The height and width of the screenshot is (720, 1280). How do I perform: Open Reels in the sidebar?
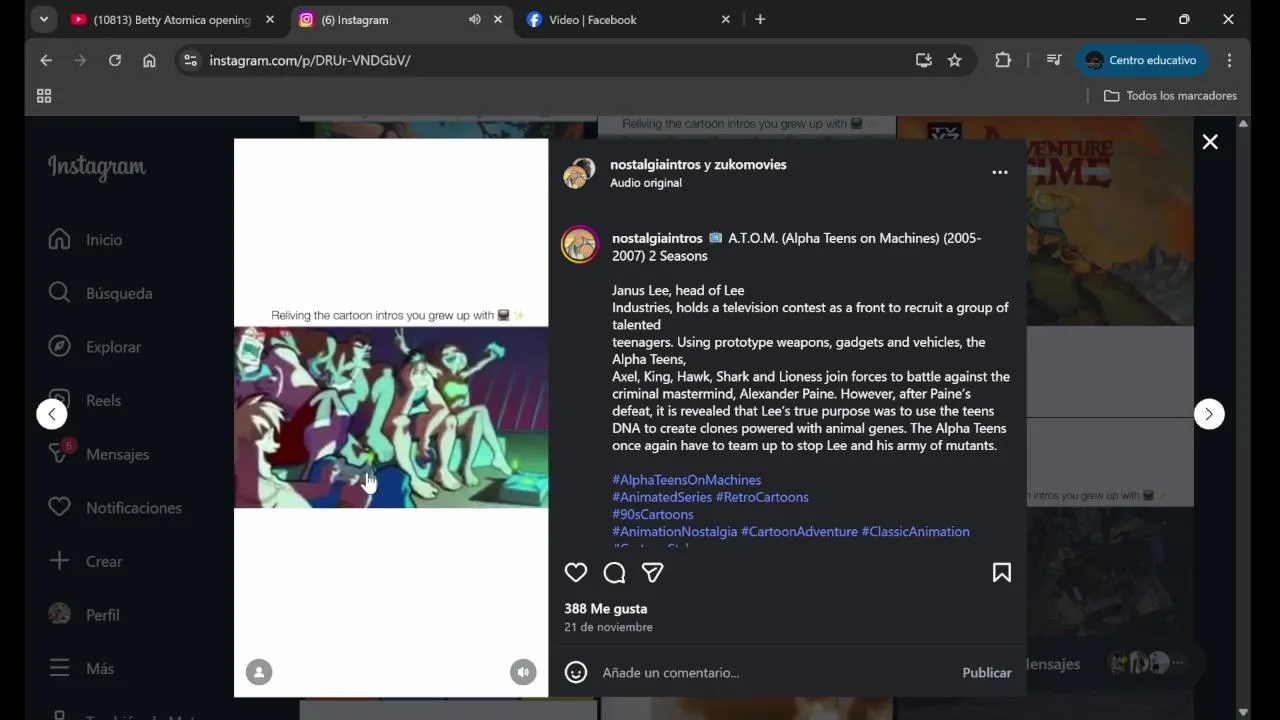pyautogui.click(x=85, y=400)
